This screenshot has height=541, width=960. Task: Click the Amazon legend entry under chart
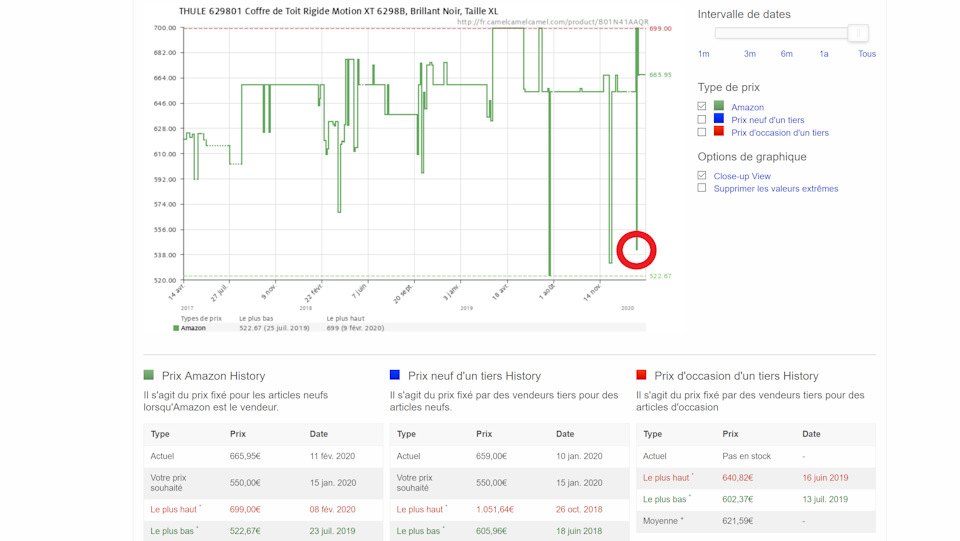click(190, 328)
